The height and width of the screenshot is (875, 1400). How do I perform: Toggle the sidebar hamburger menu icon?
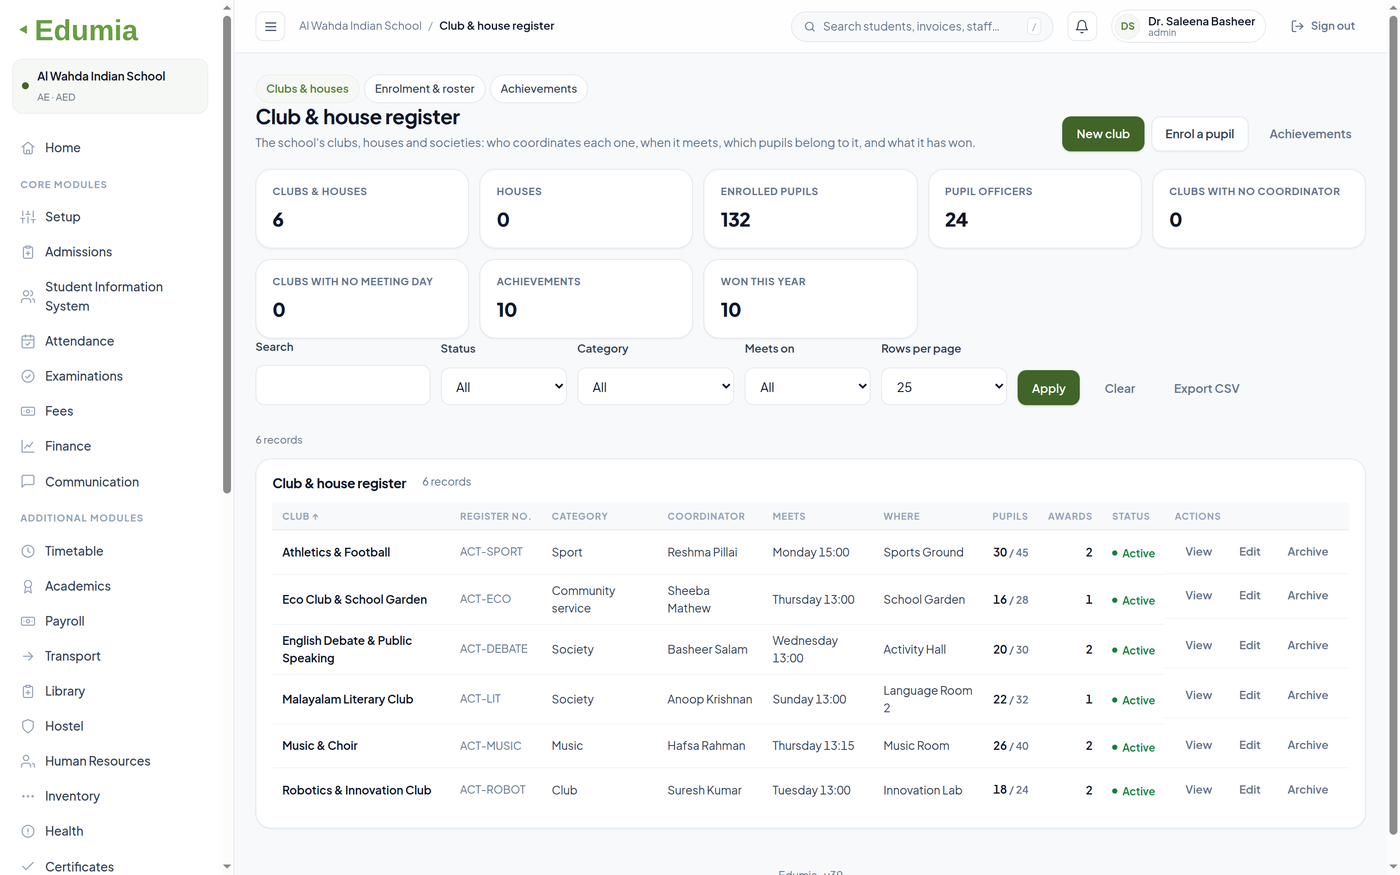pyautogui.click(x=270, y=27)
